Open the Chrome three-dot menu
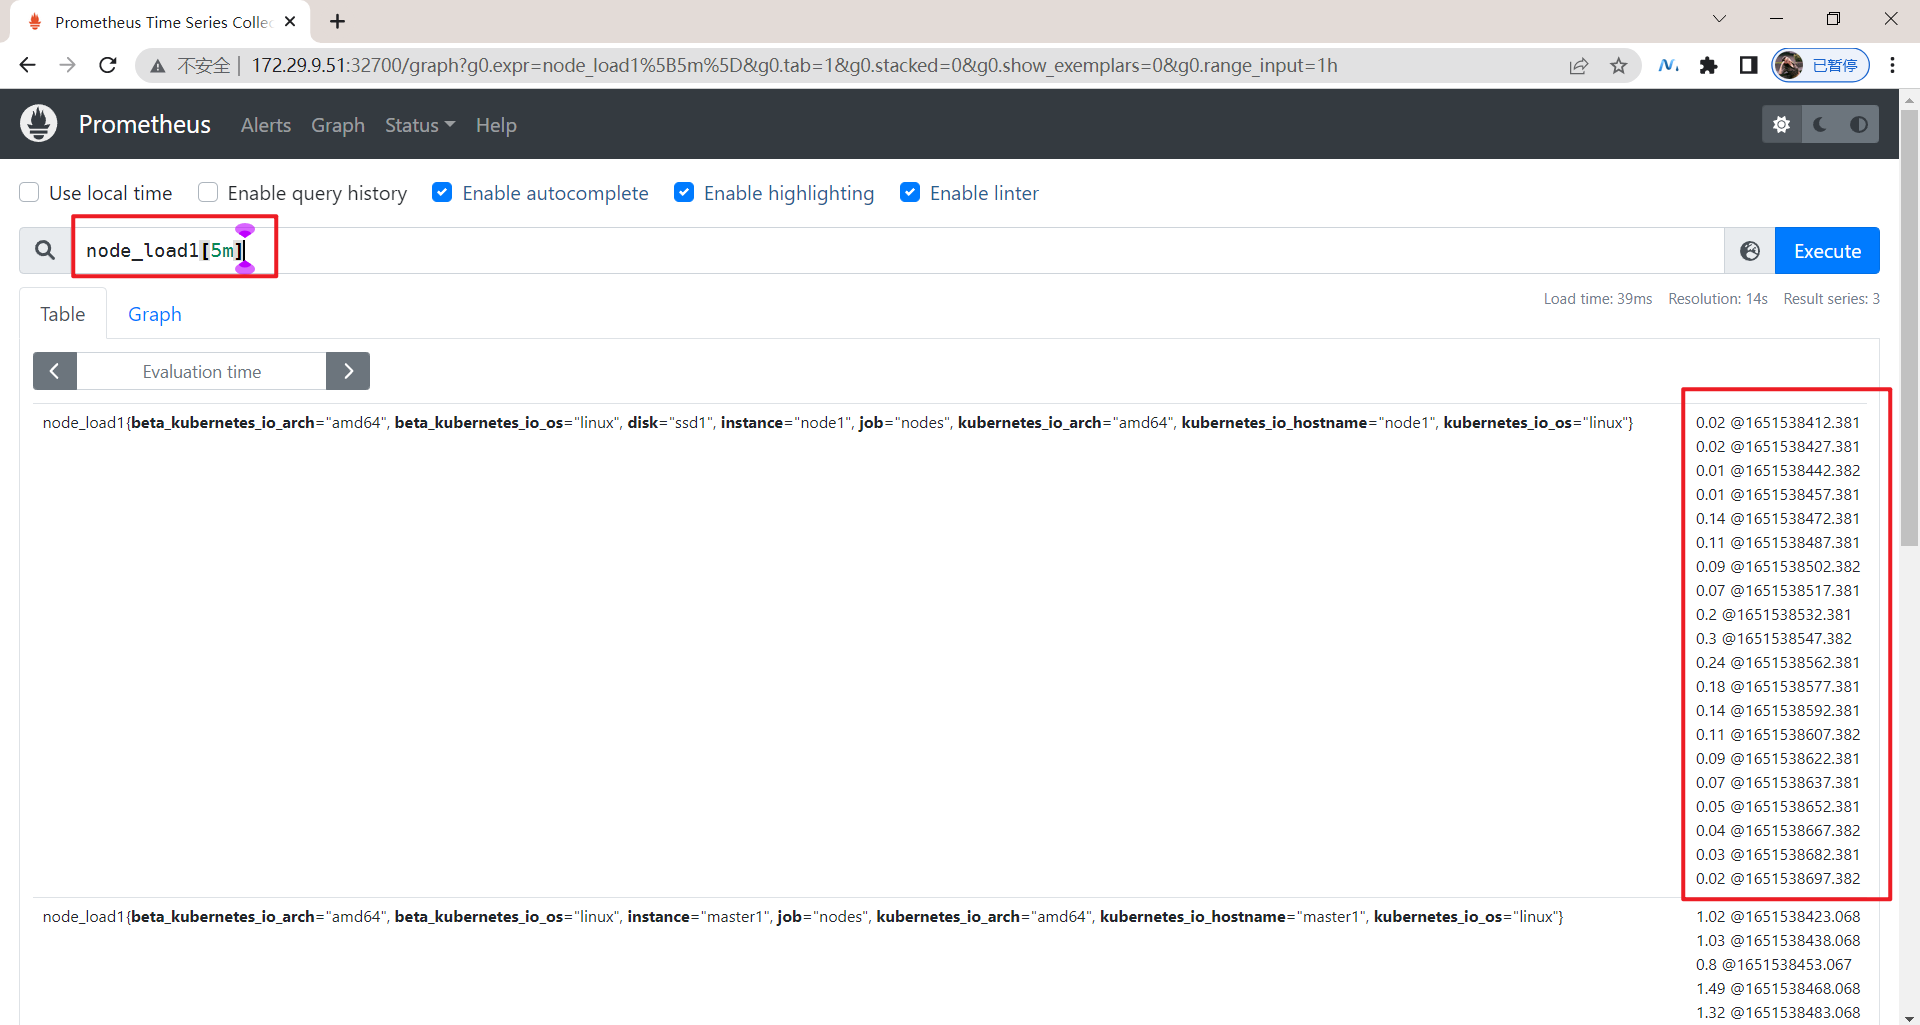The image size is (1920, 1025). (x=1892, y=65)
